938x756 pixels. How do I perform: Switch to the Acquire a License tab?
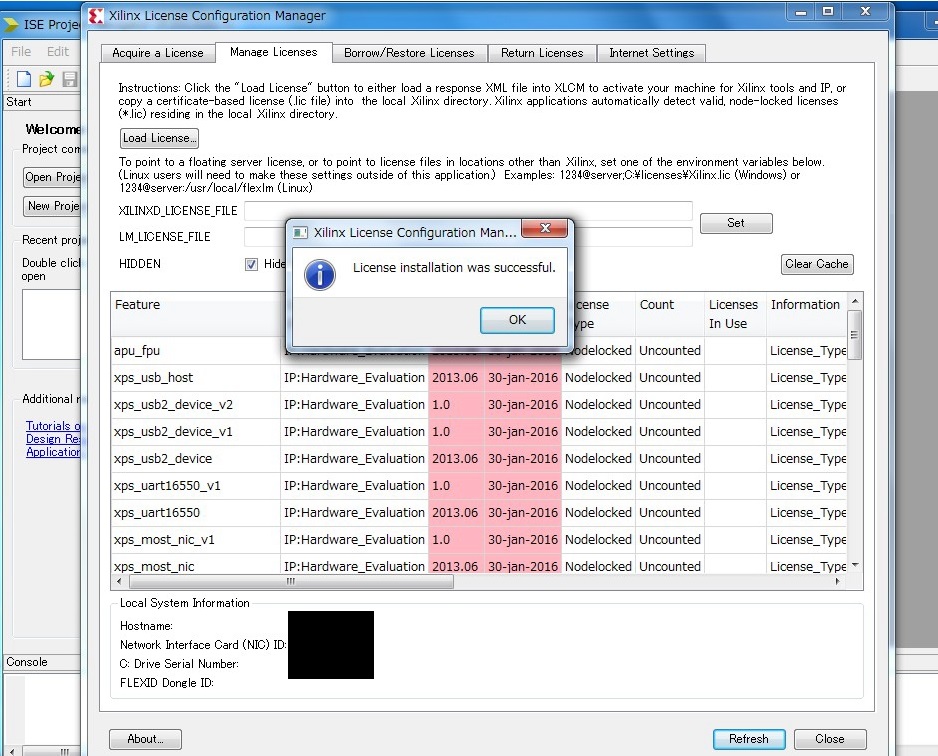click(157, 53)
